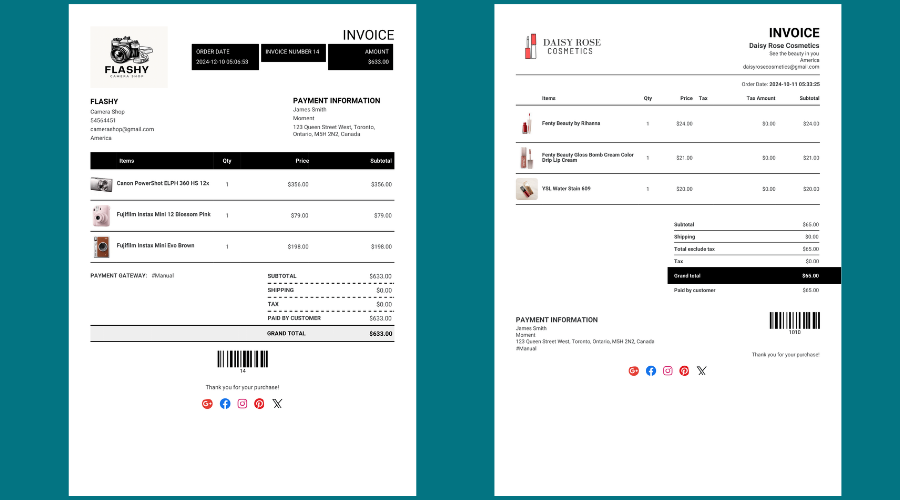900x500 pixels.
Task: Click 'Fujifilm Instax Mini Evo Brown' item name
Action: [156, 246]
